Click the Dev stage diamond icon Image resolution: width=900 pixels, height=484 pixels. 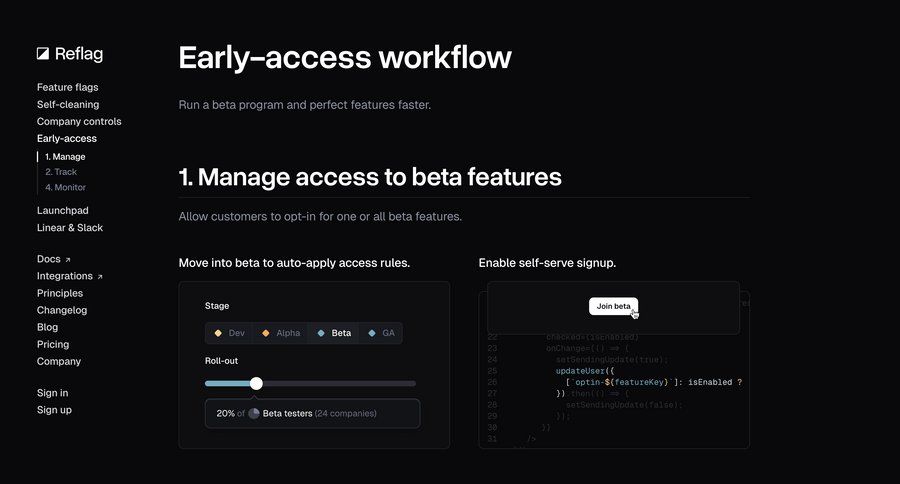[218, 333]
